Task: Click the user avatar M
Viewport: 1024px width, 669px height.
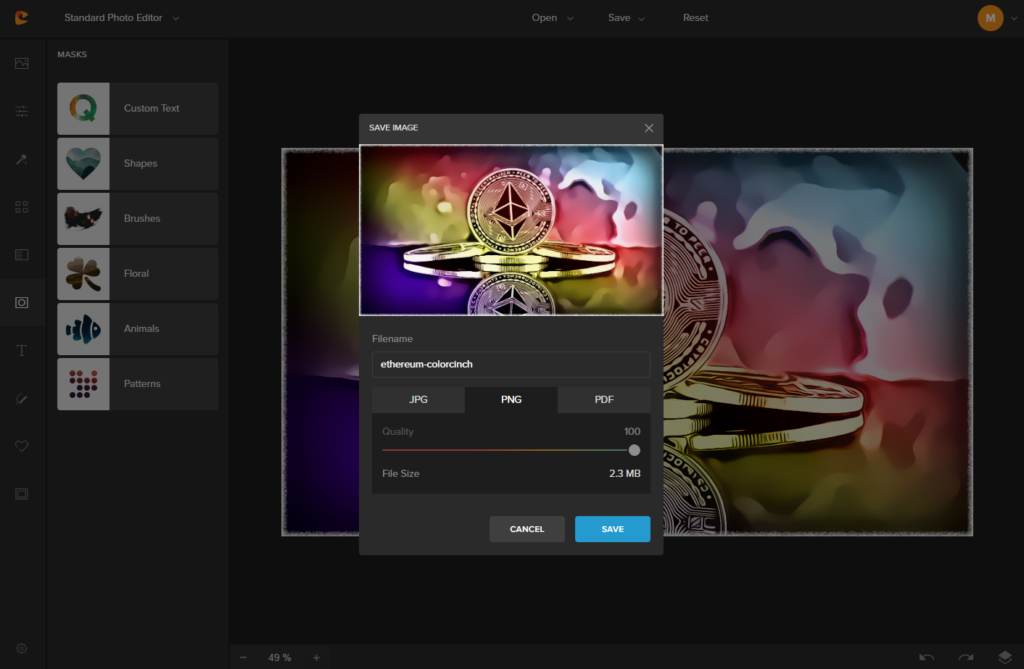Action: (x=990, y=18)
